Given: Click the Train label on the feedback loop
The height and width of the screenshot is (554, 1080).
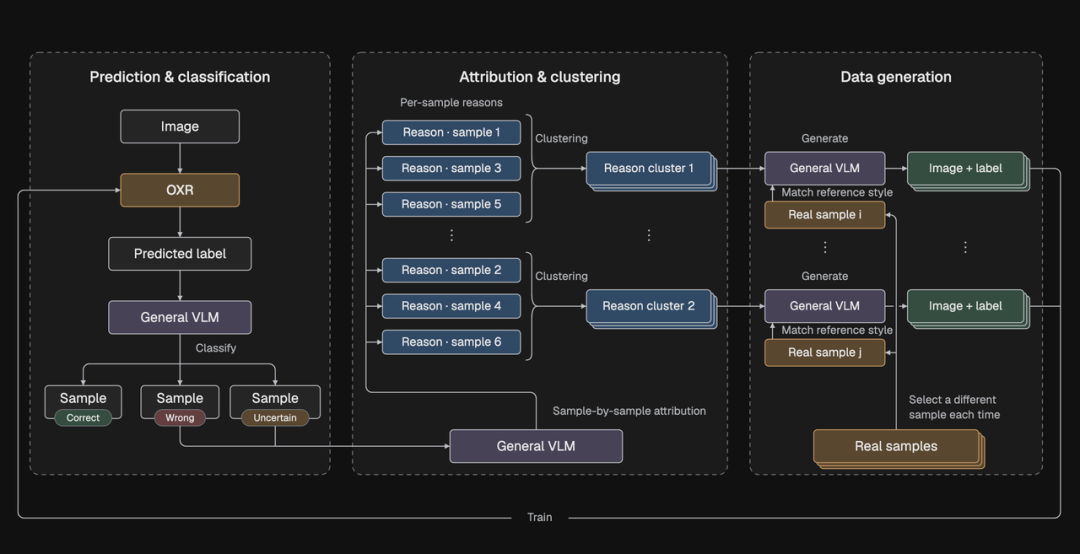Looking at the screenshot, I should point(539,517).
